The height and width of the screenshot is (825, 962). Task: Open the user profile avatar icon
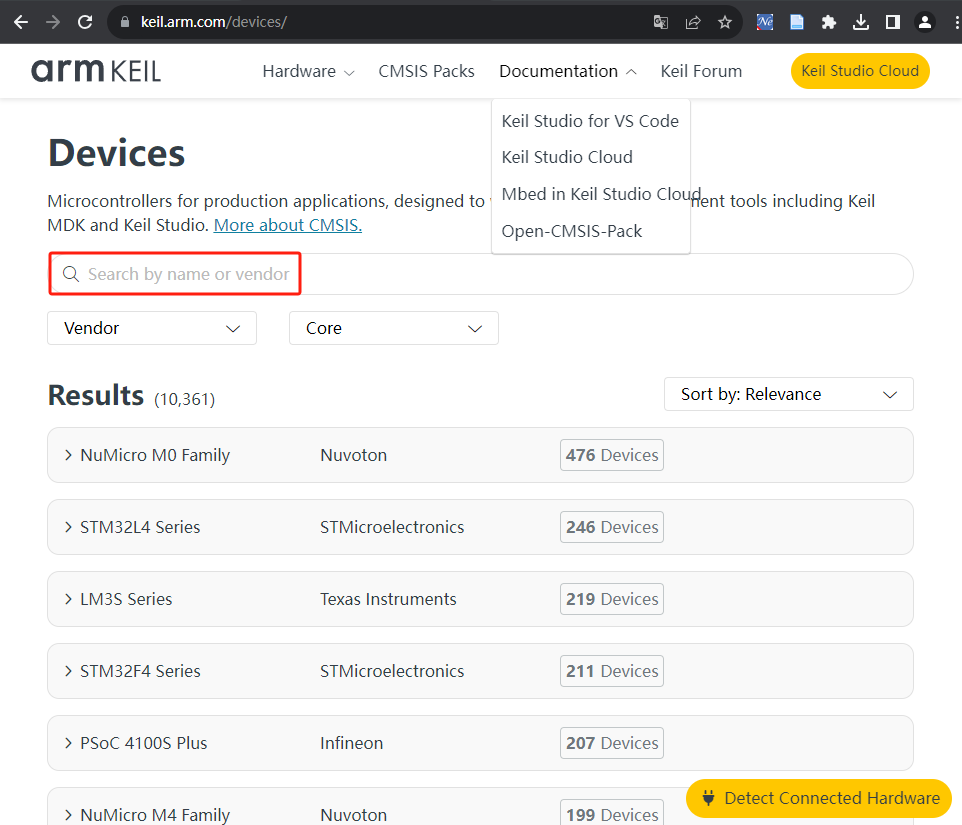925,23
